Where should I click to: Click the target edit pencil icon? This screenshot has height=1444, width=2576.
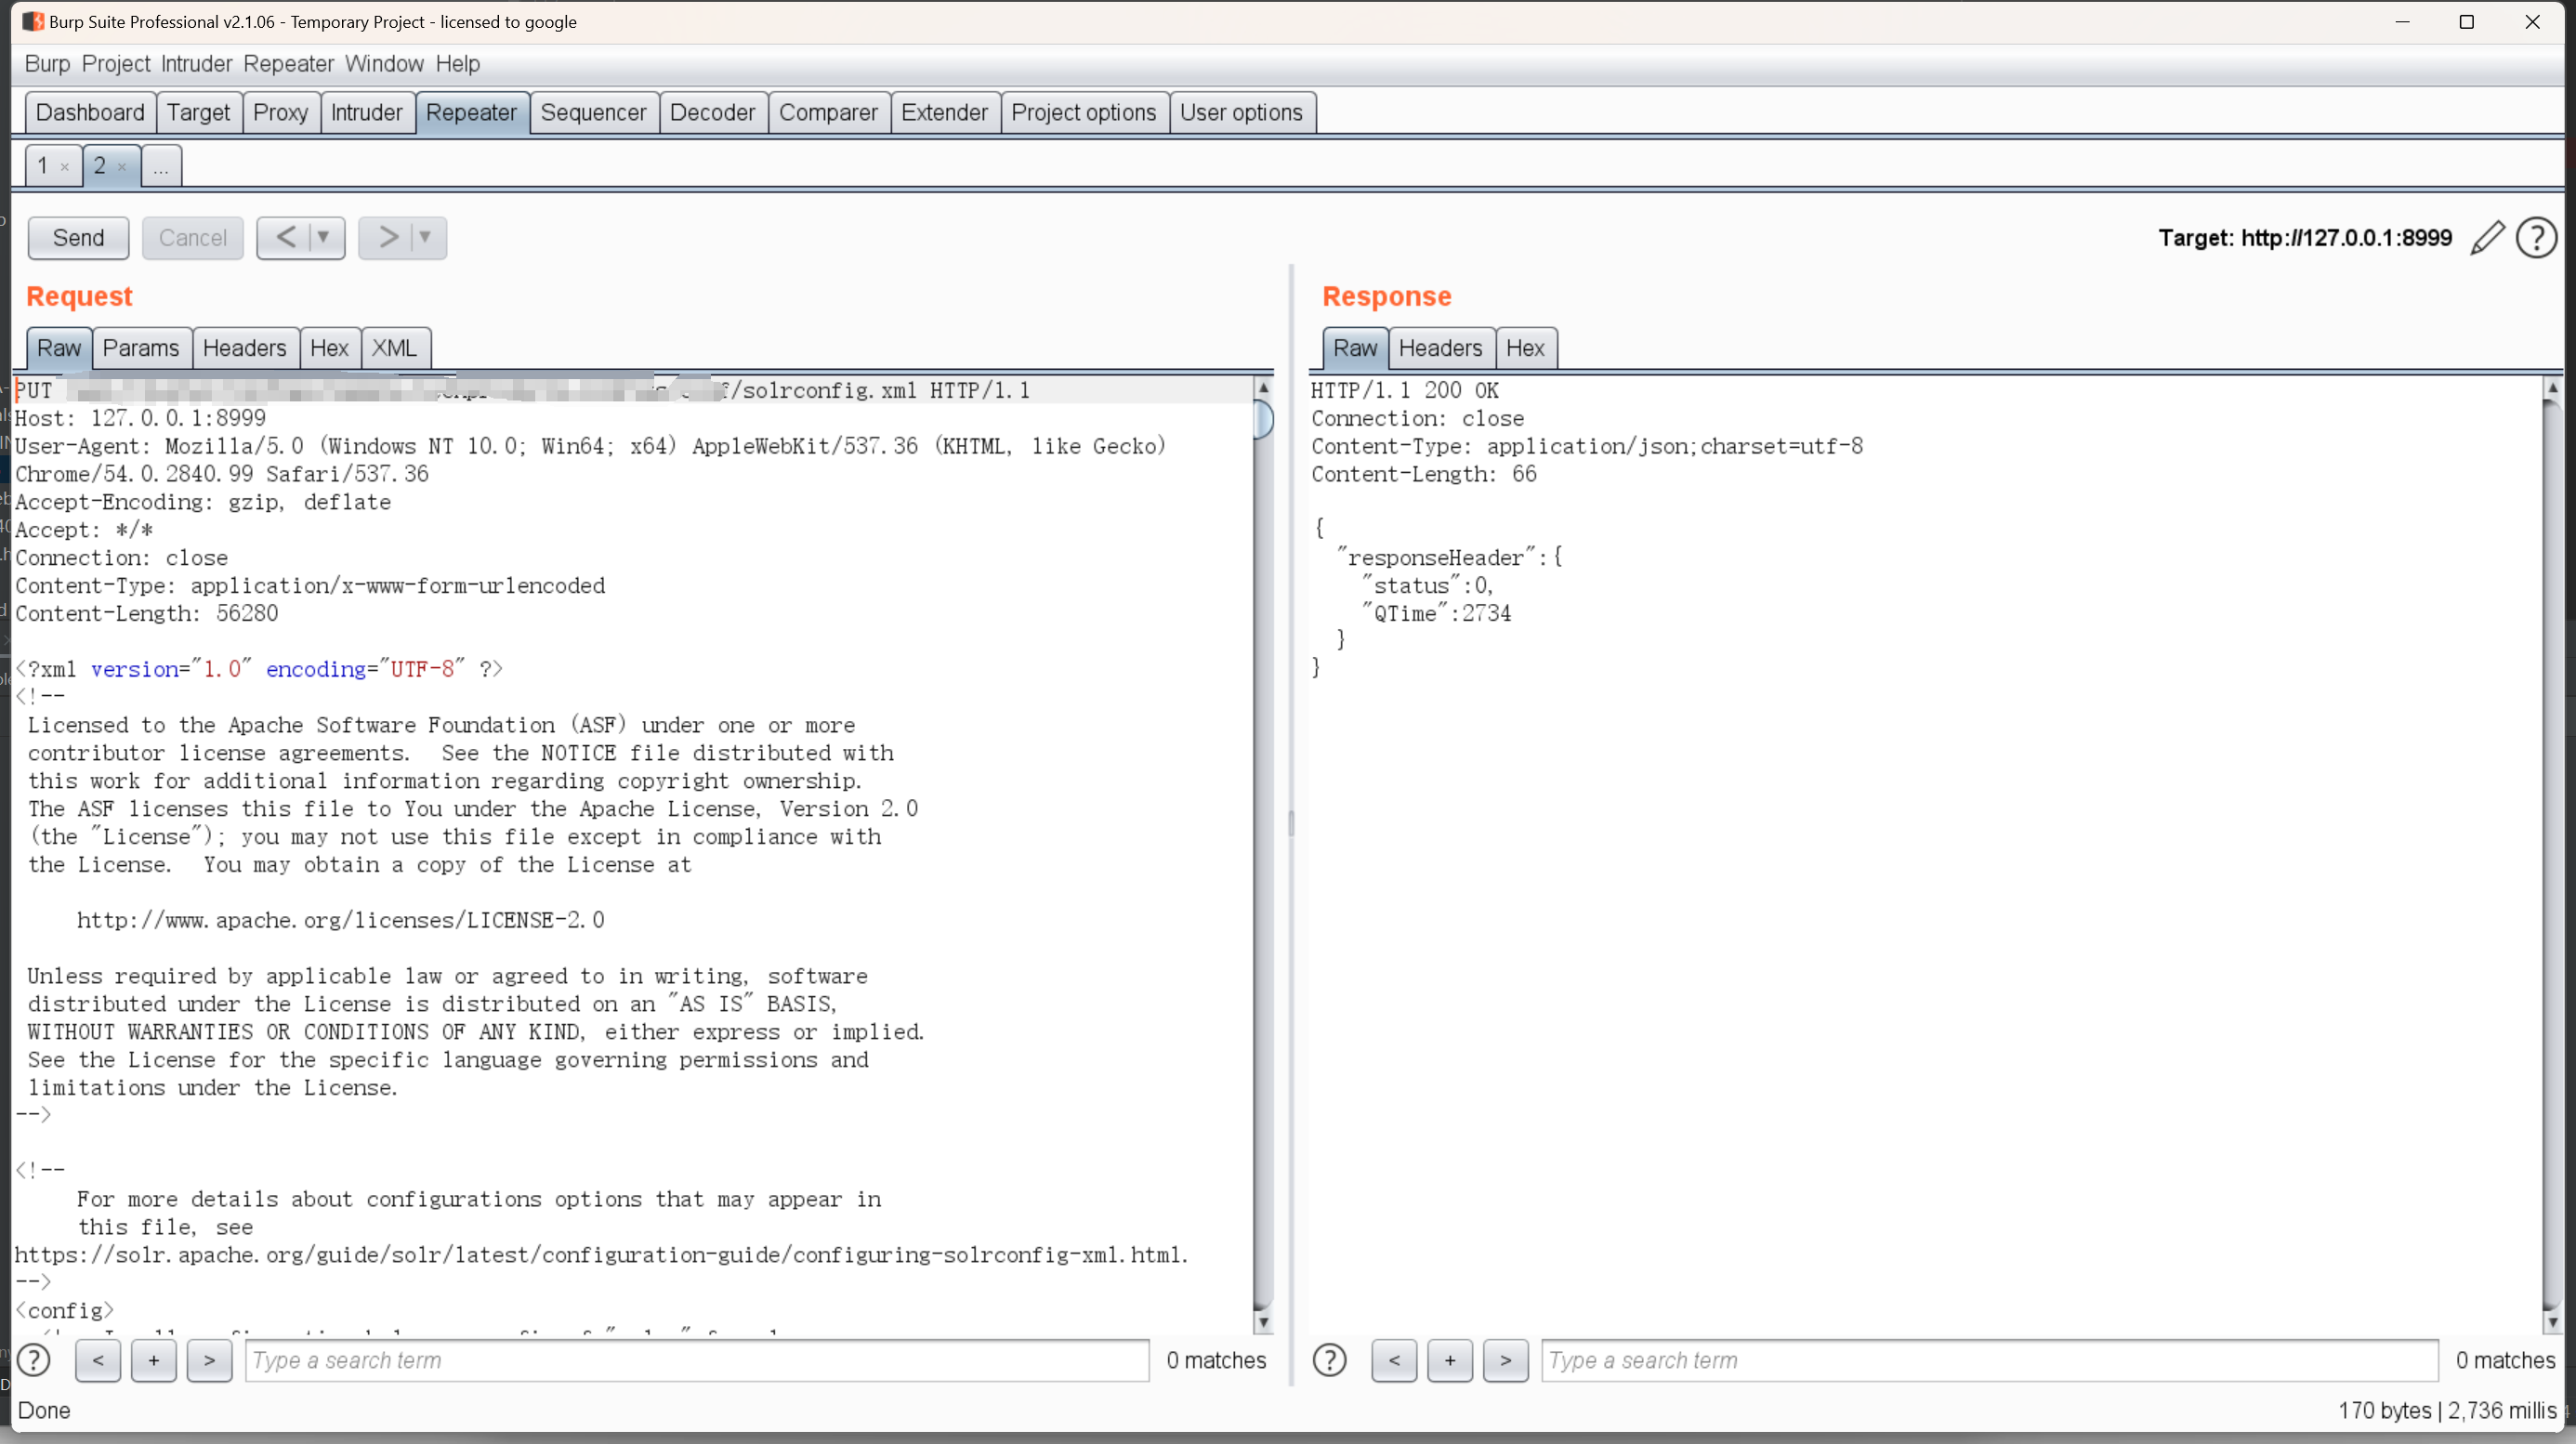2490,237
